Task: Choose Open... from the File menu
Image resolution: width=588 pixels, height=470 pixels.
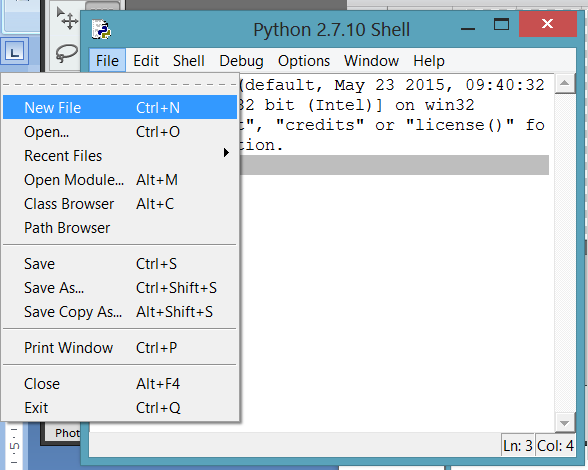Action: click(x=120, y=132)
